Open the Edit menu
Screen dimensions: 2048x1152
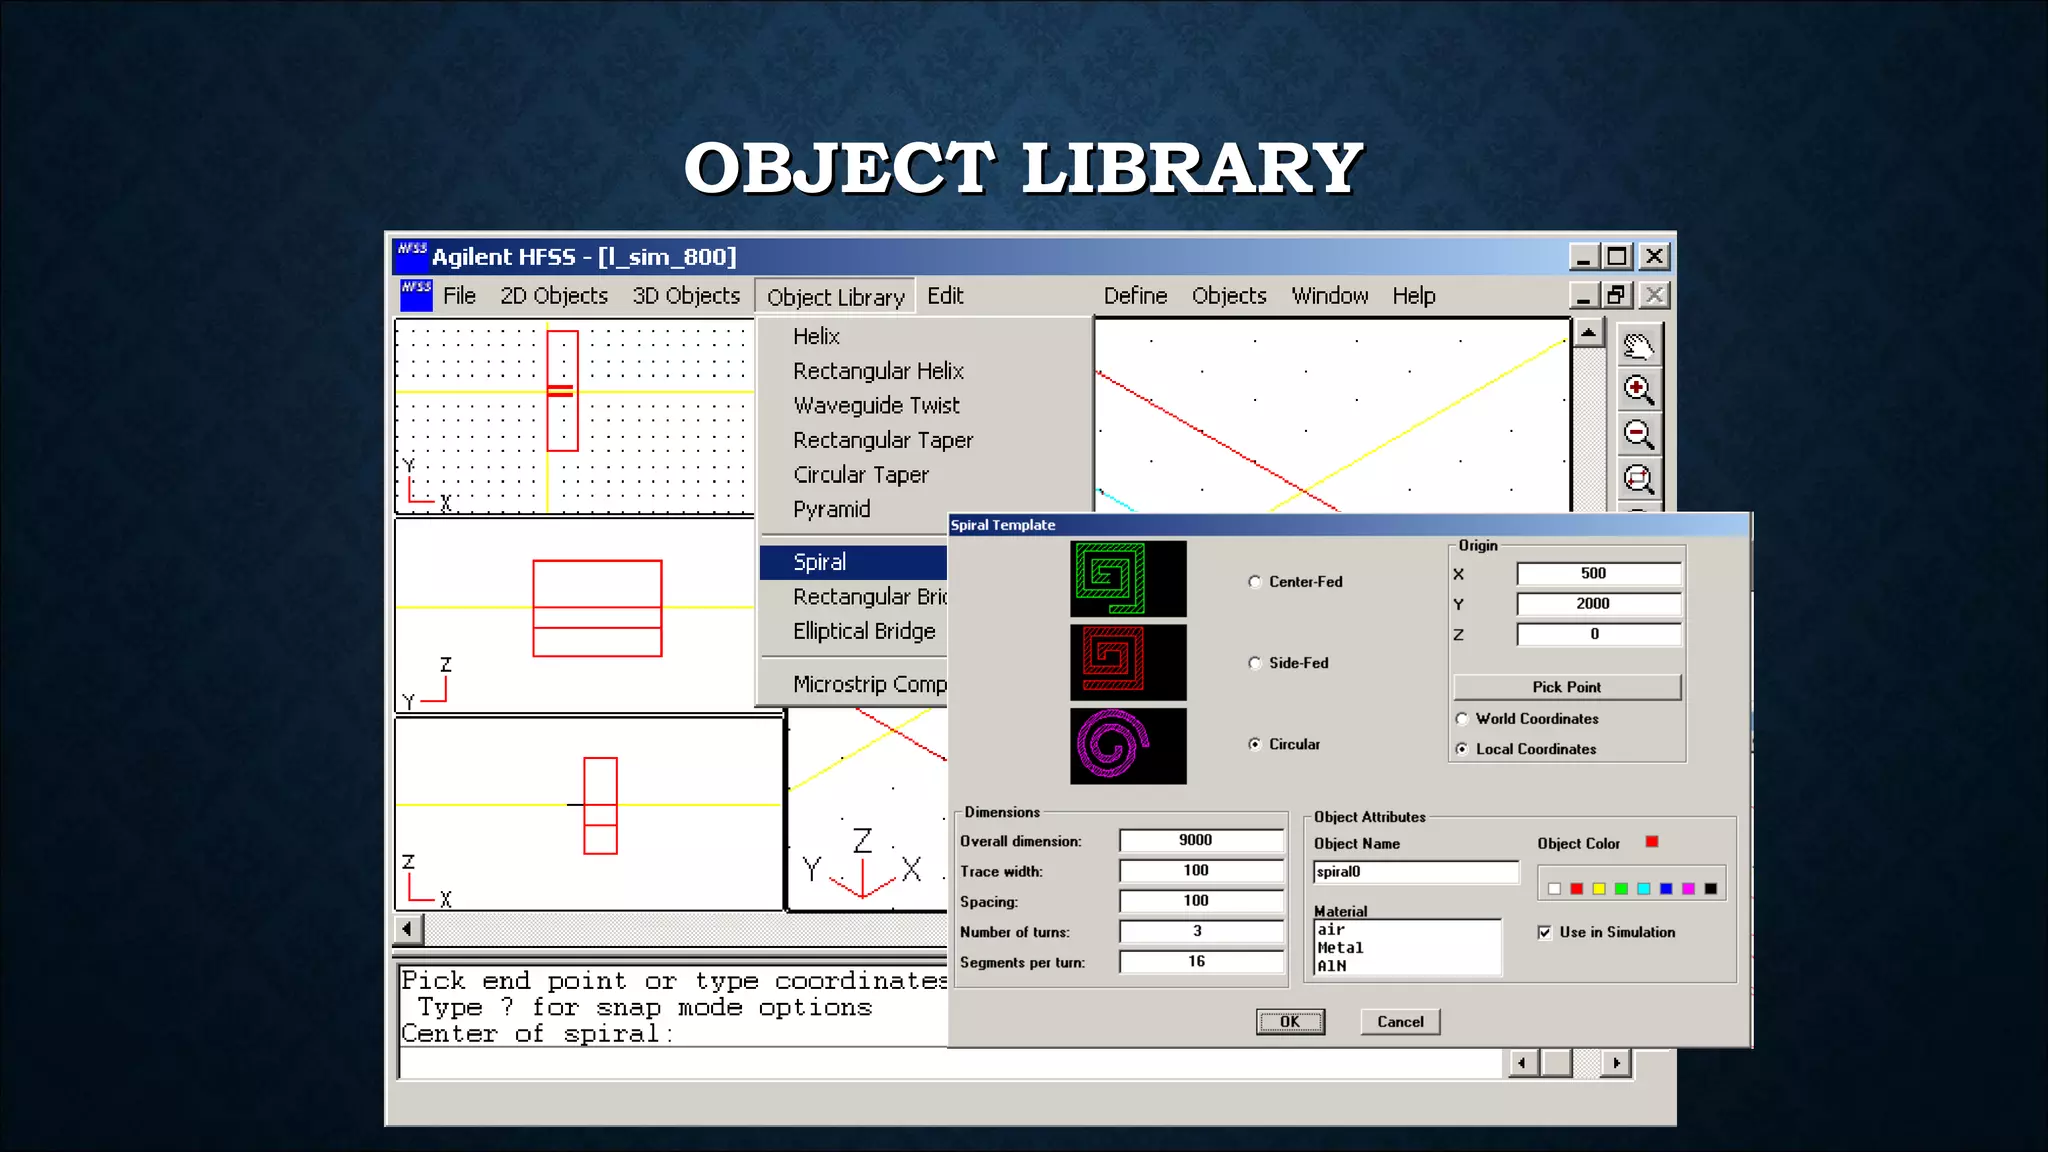945,296
